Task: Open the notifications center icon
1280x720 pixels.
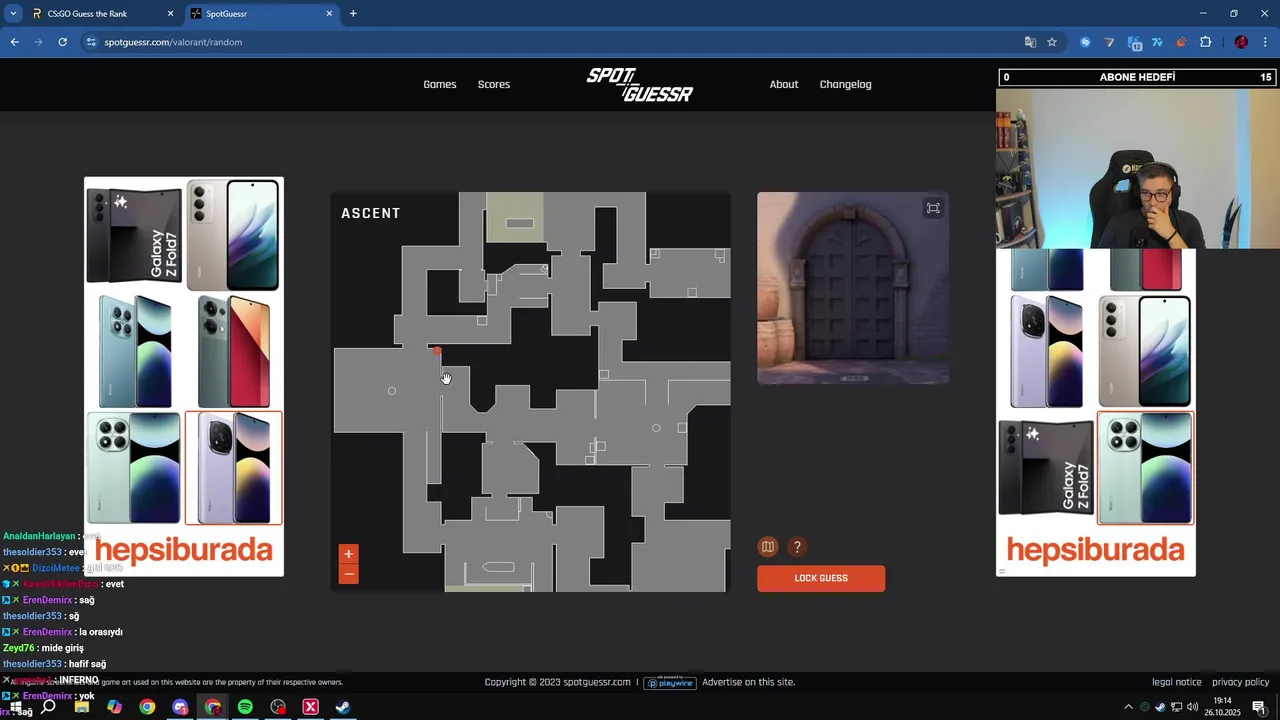Action: click(1259, 707)
